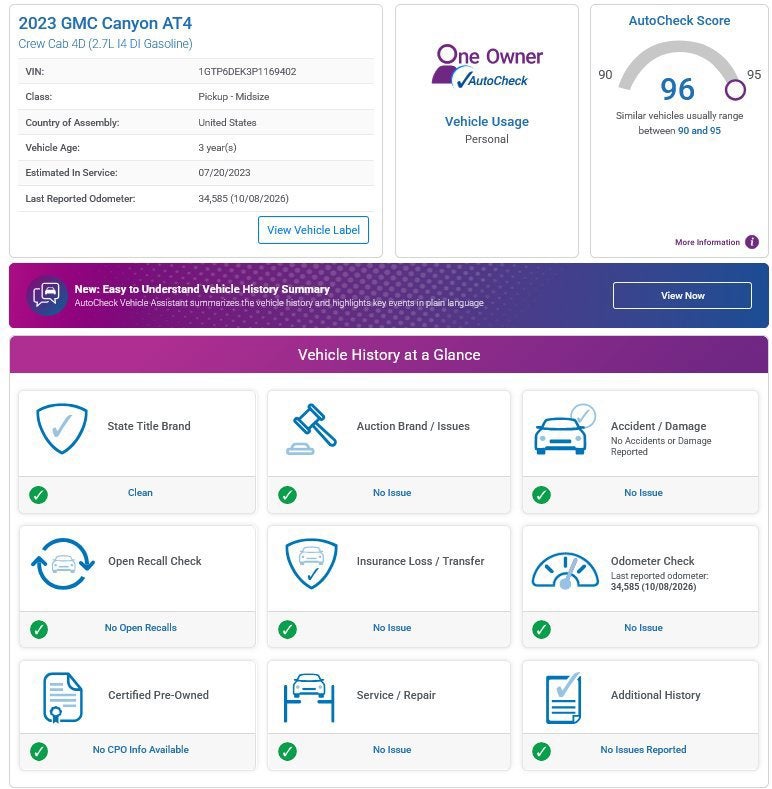Image resolution: width=772 pixels, height=789 pixels.
Task: Click the vehicle assistant chat icon in banner
Action: pos(47,295)
